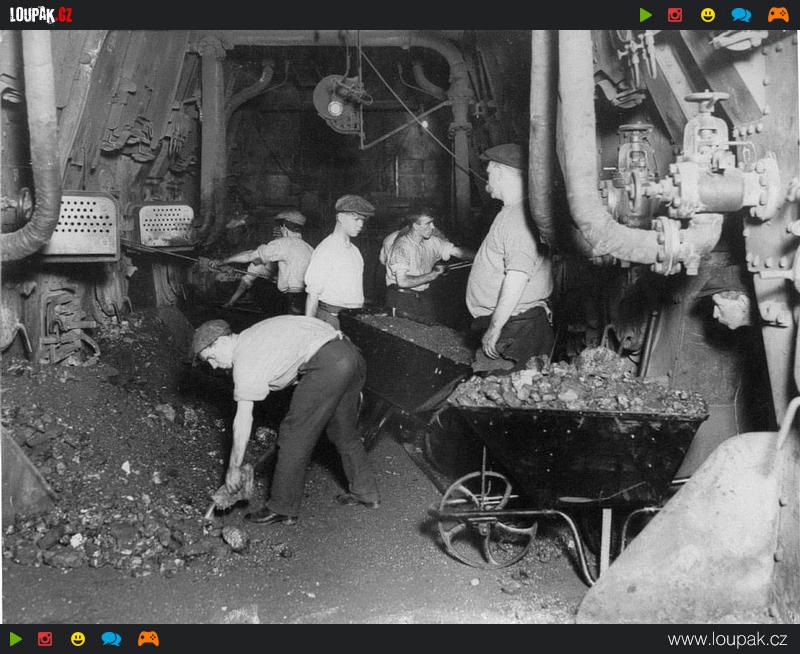The width and height of the screenshot is (800, 654).
Task: Open the www.loupak.cz link
Action: point(727,639)
